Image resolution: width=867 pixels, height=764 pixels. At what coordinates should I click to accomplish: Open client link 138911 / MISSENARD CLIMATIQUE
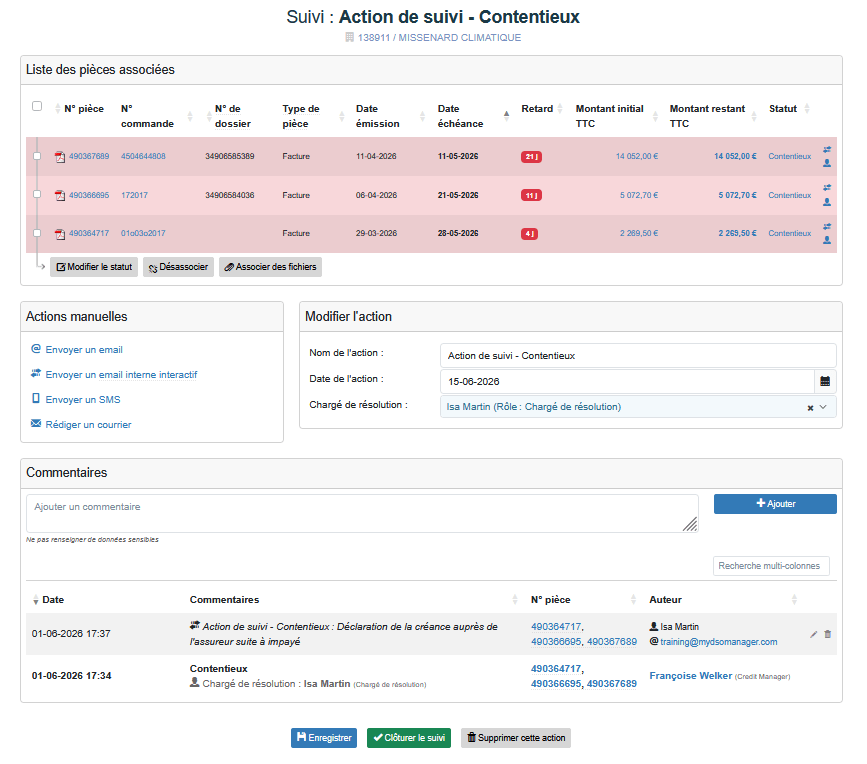[x=439, y=38]
